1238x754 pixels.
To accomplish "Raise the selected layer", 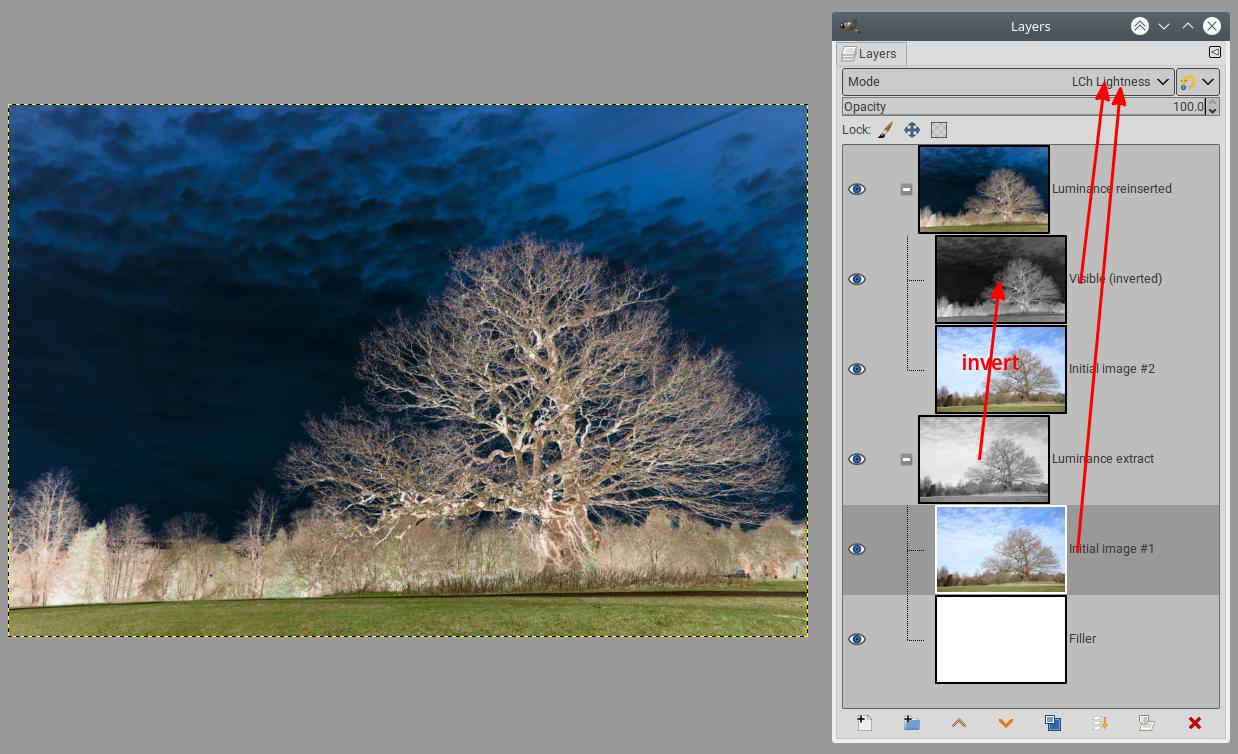I will pyautogui.click(x=958, y=722).
